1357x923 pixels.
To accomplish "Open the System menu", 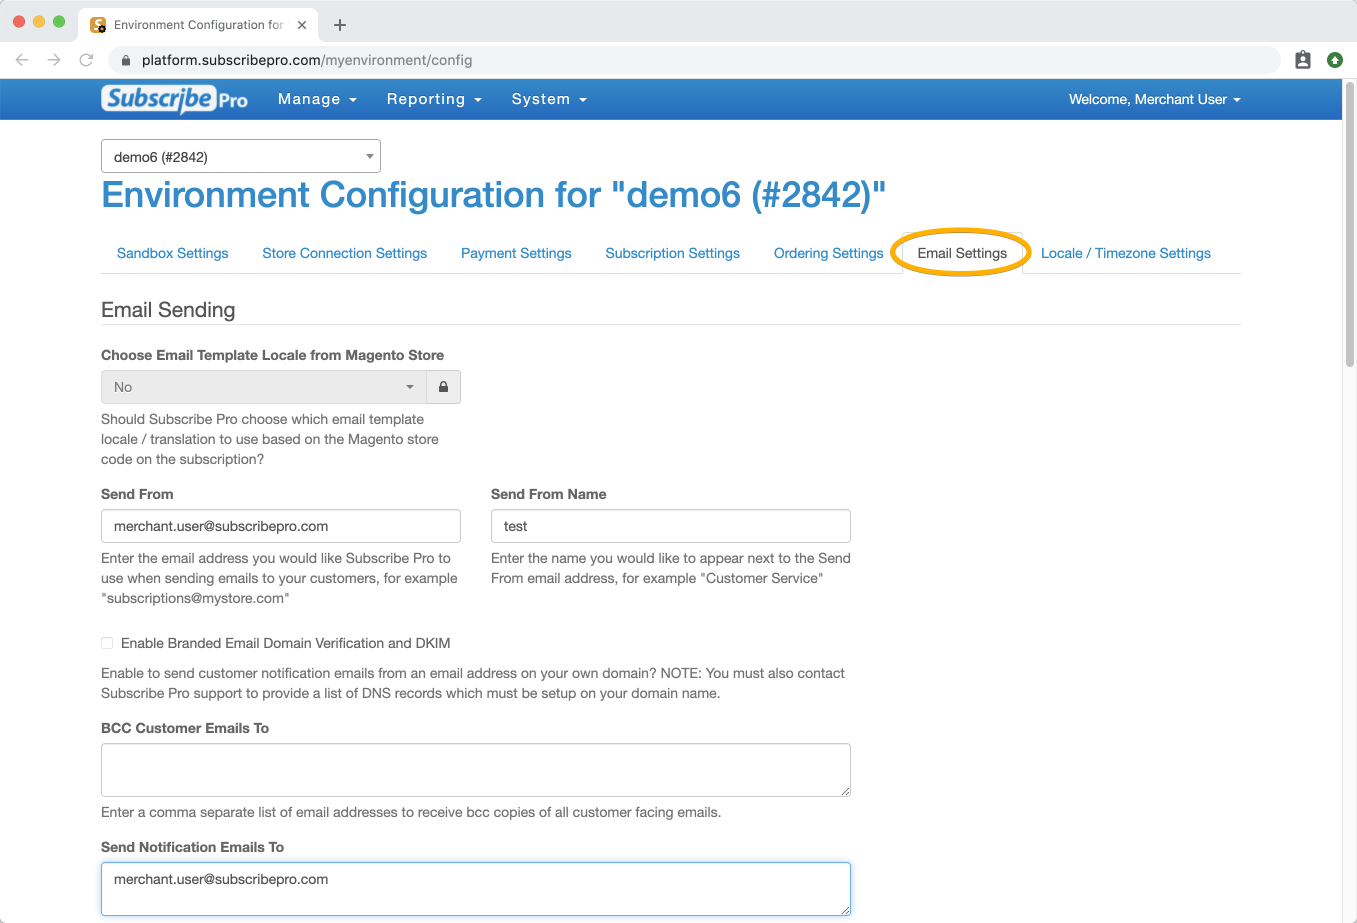I will coord(549,99).
